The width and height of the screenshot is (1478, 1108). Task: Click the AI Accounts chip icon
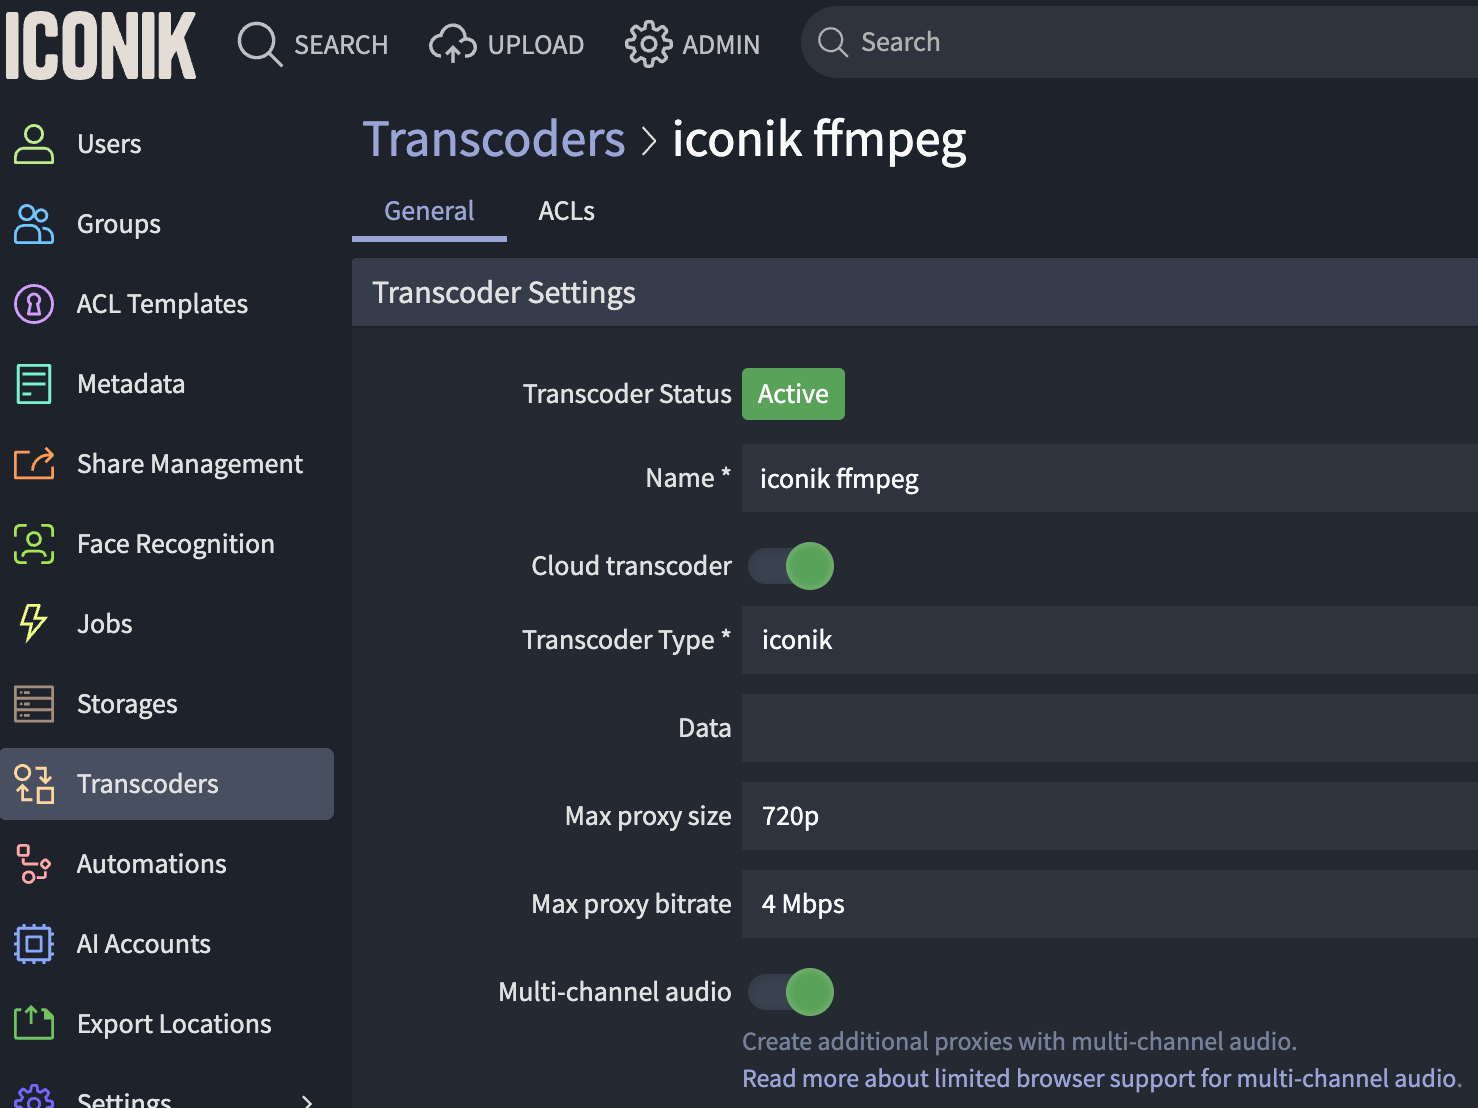[x=34, y=944]
